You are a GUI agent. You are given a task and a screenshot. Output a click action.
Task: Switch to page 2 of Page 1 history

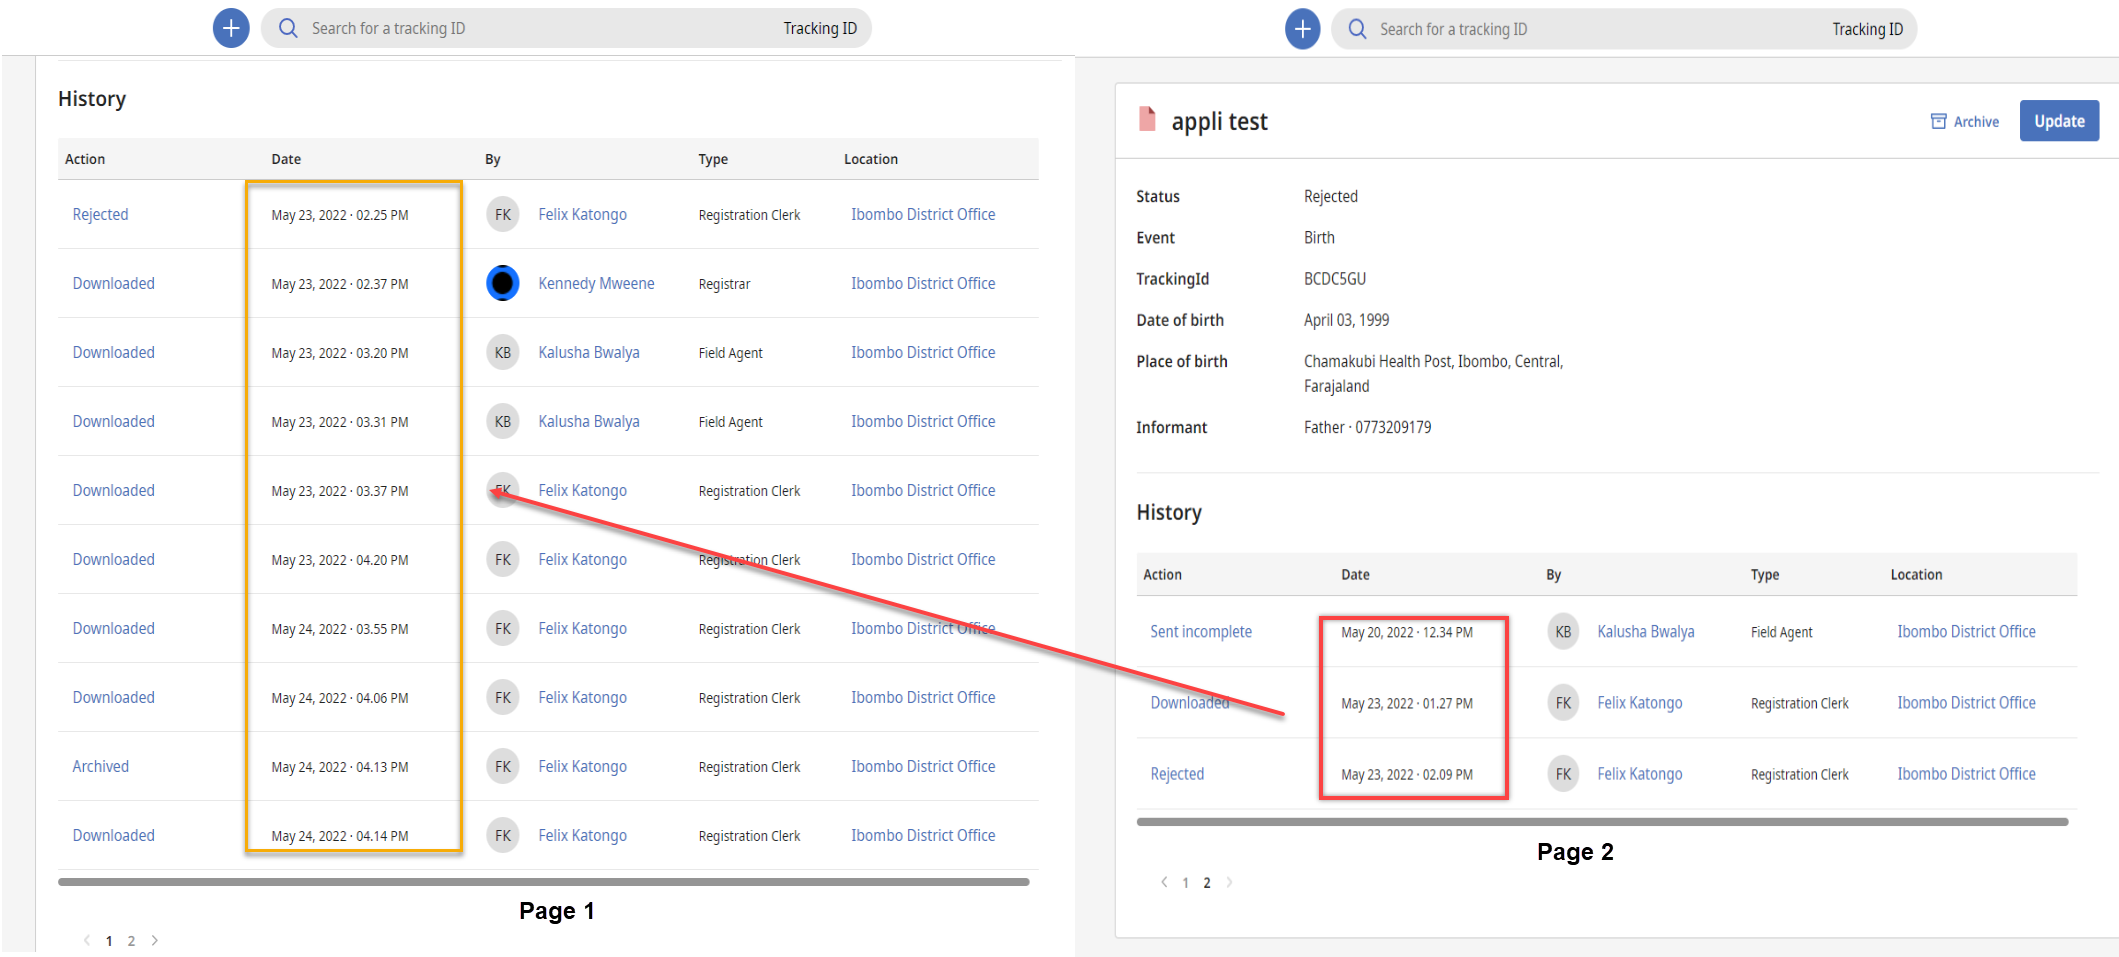(131, 941)
